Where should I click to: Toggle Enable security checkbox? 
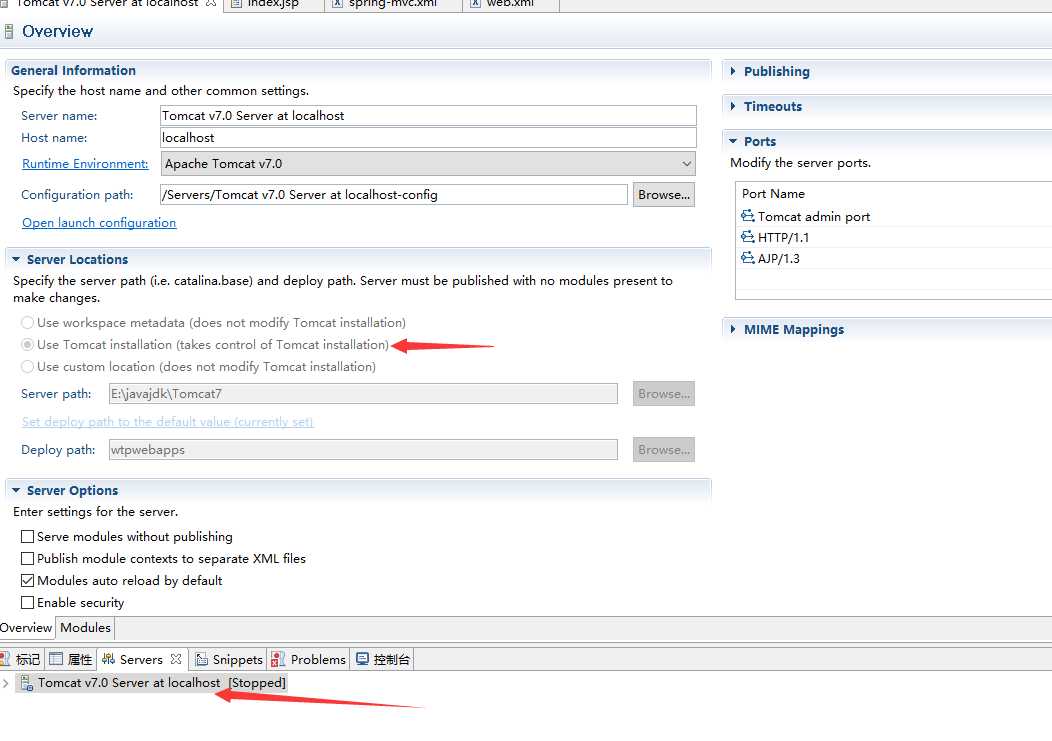click(28, 603)
